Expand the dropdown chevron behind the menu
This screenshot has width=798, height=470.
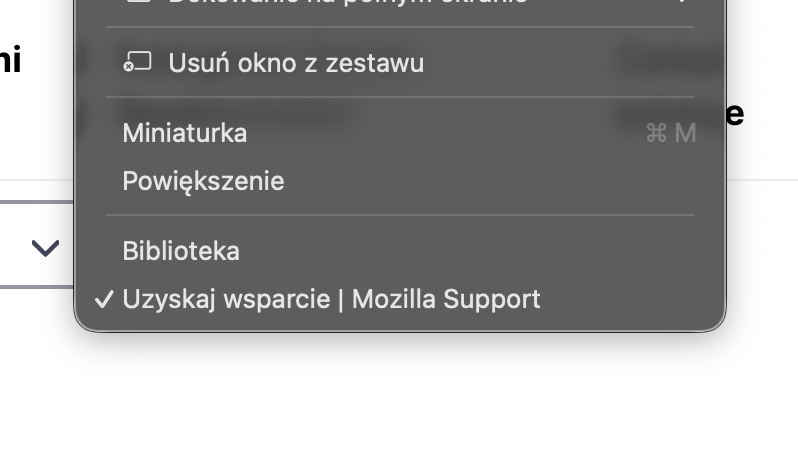pyautogui.click(x=45, y=248)
